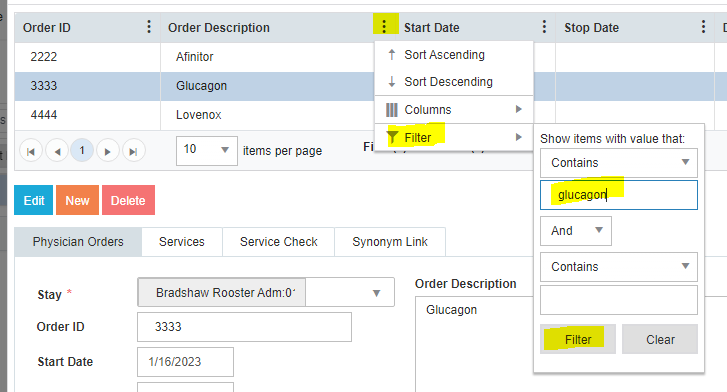
Task: Select Afinitor order description cell
Action: (x=268, y=57)
